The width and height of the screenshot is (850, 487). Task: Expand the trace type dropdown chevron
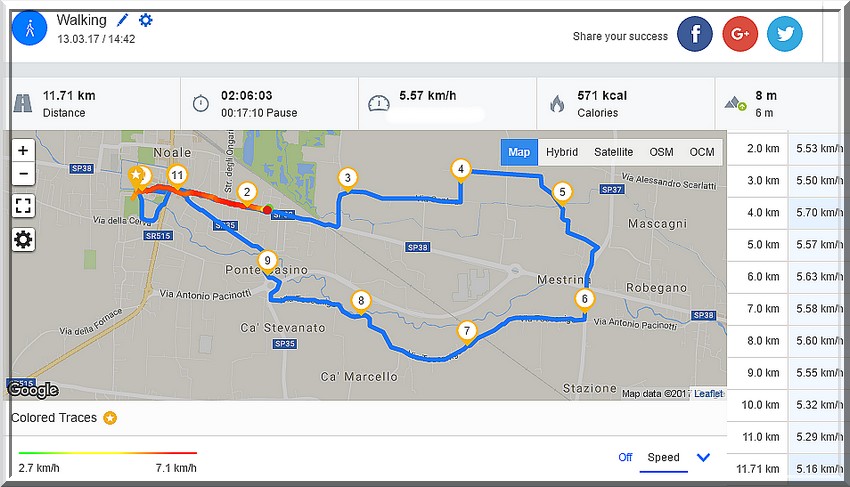[703, 457]
